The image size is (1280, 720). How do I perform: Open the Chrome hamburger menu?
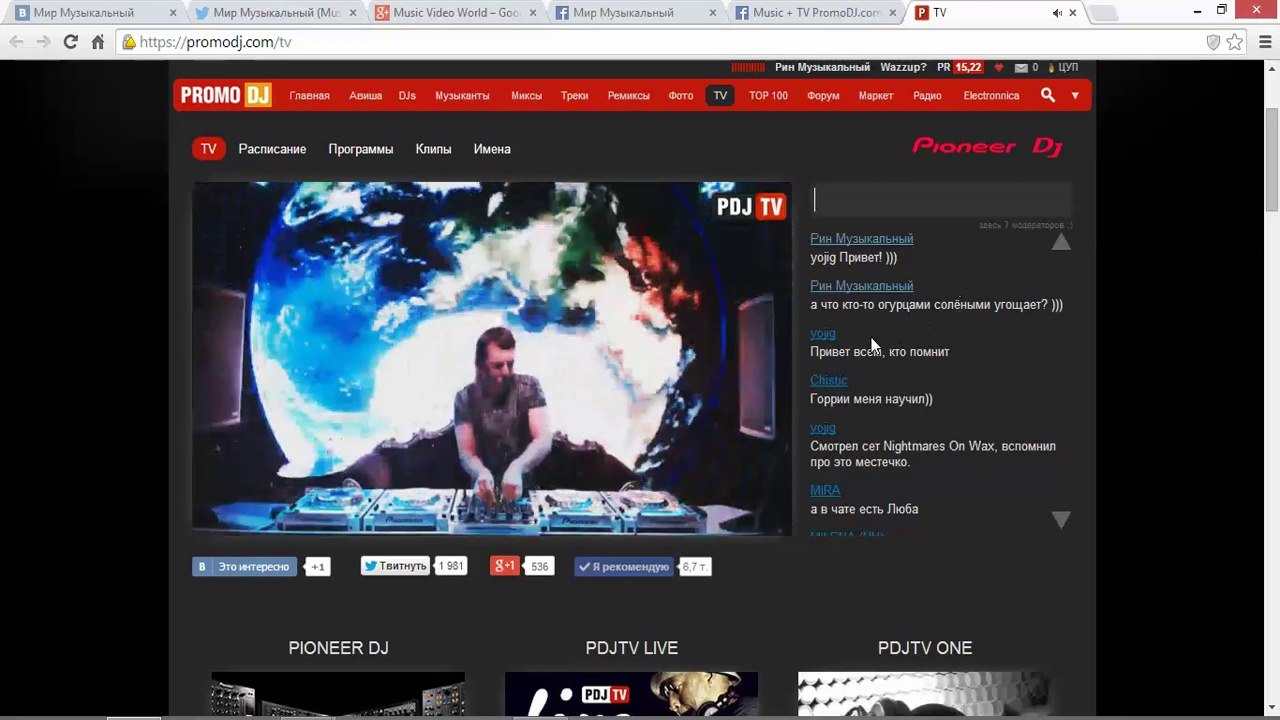(x=1264, y=42)
